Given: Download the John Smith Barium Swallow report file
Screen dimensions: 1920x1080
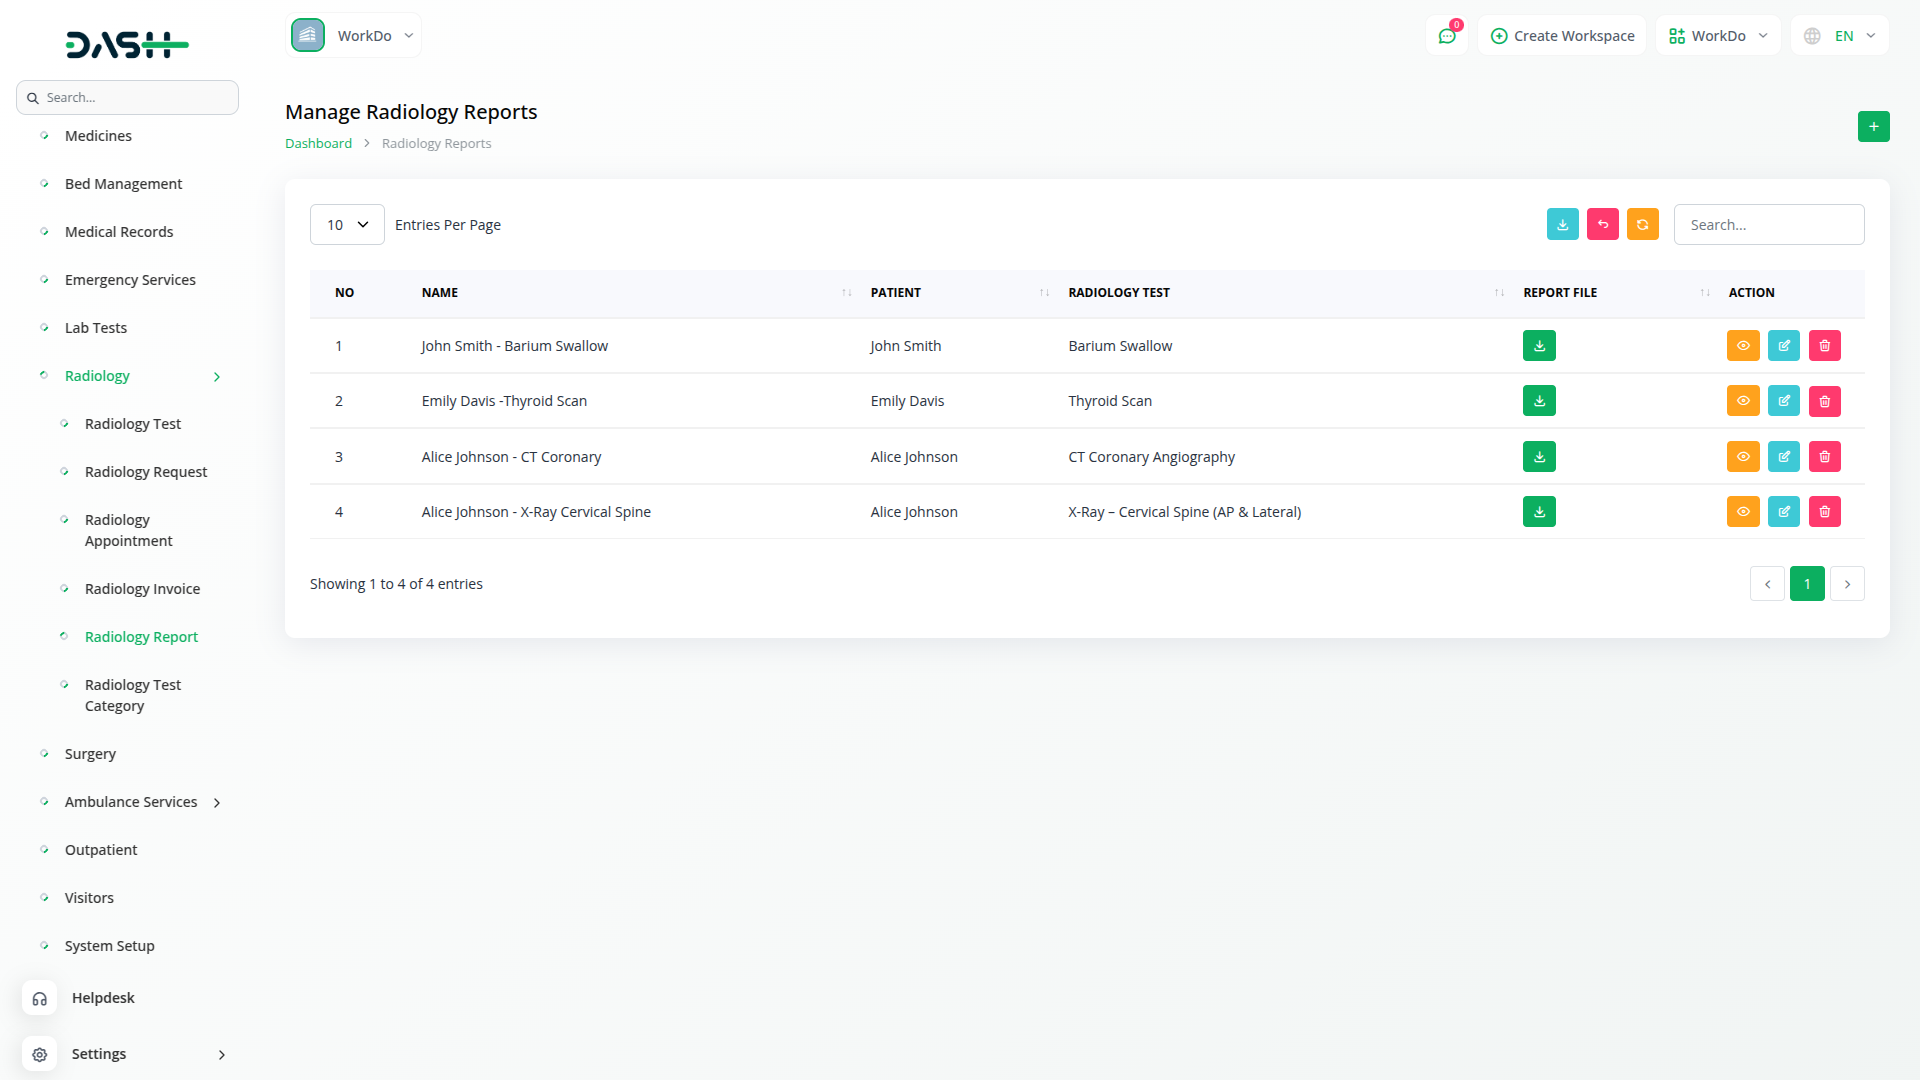Looking at the screenshot, I should coord(1539,346).
